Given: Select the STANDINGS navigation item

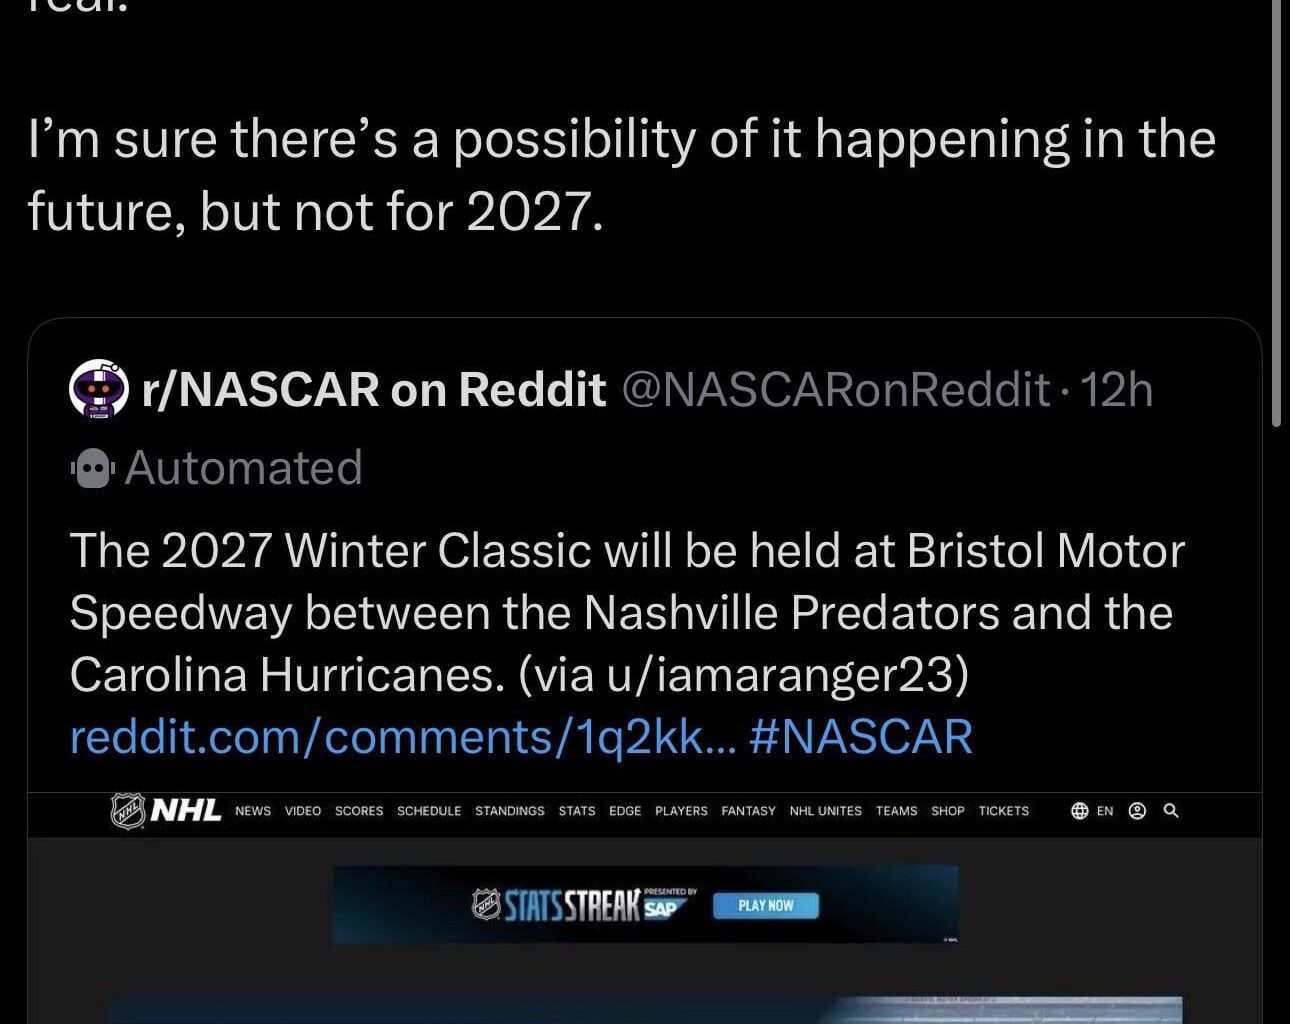Looking at the screenshot, I should 510,811.
